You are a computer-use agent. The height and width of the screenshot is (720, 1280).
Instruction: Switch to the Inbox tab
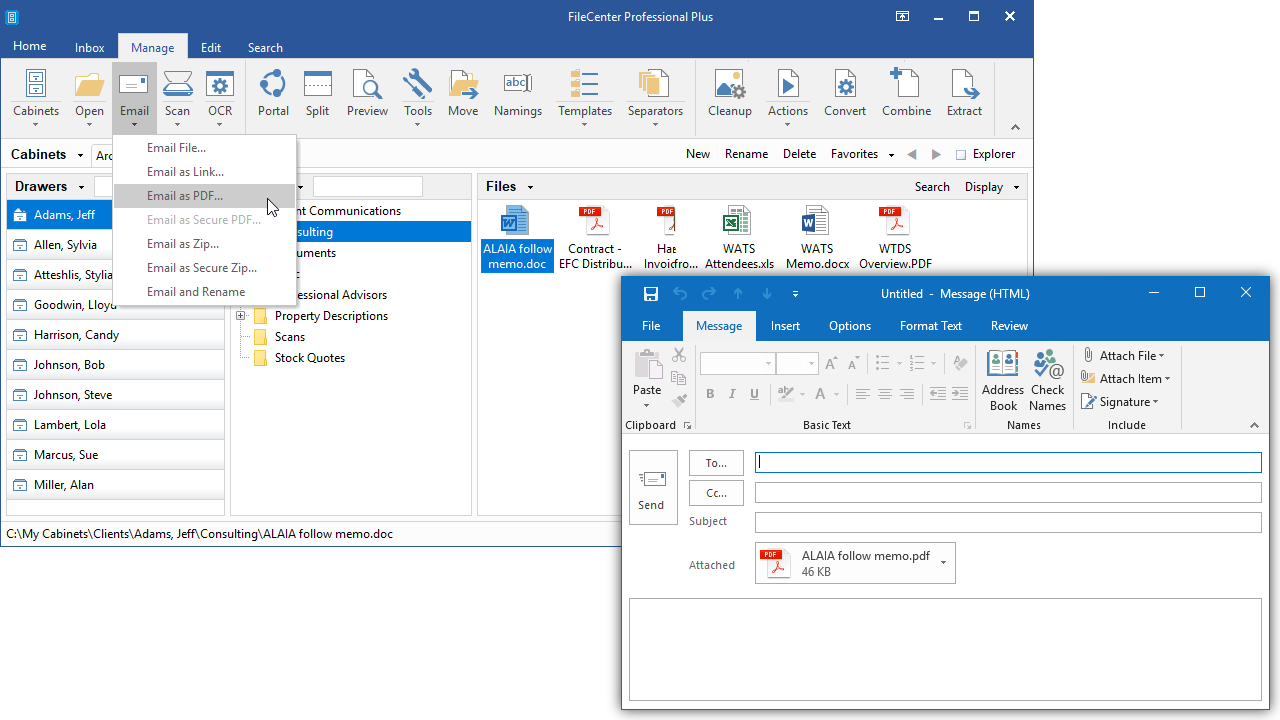tap(90, 47)
